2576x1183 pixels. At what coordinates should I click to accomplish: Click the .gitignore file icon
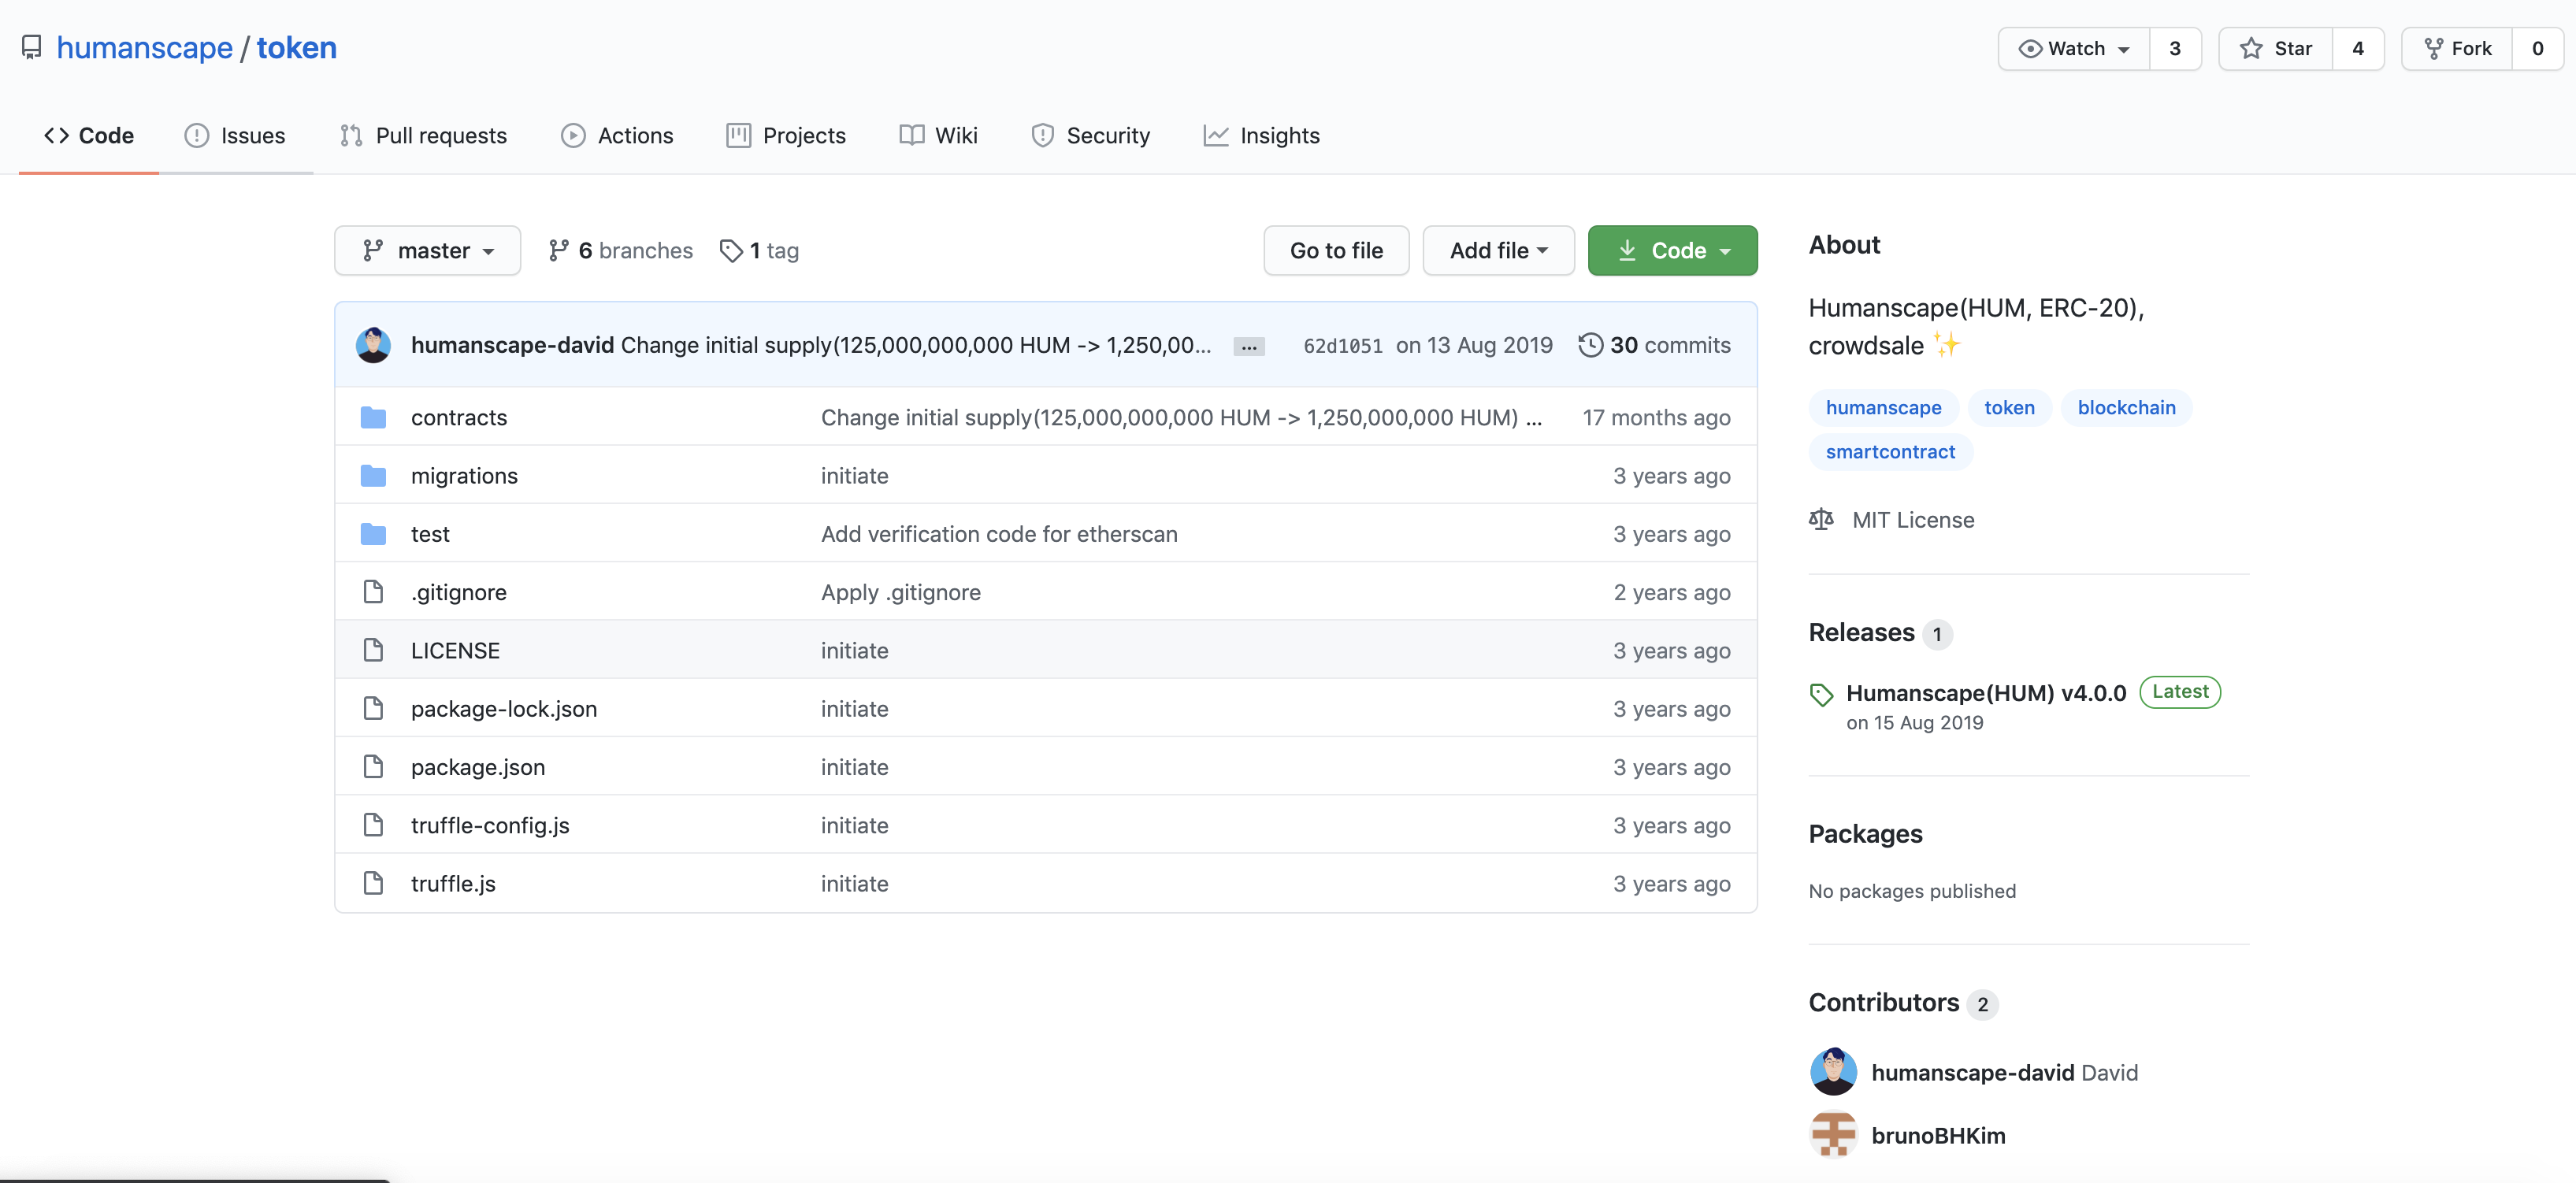click(373, 592)
